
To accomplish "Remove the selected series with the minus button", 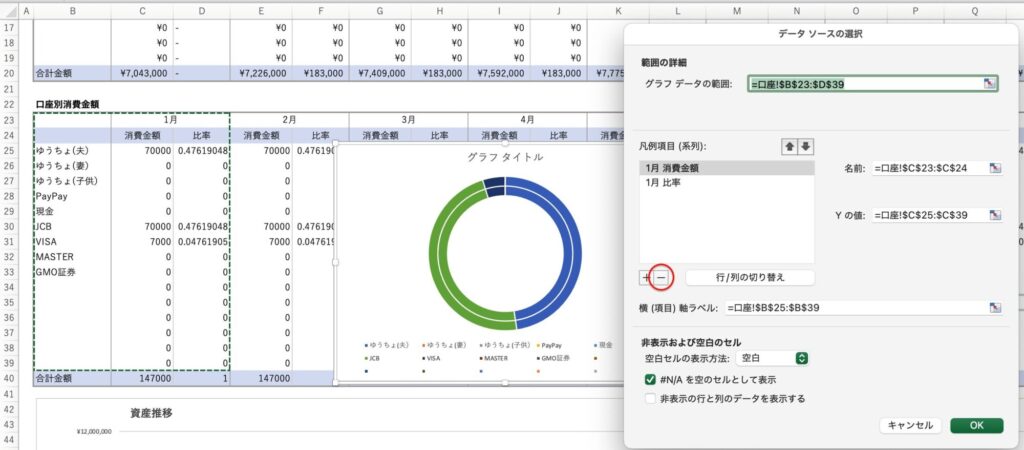I will [x=661, y=277].
